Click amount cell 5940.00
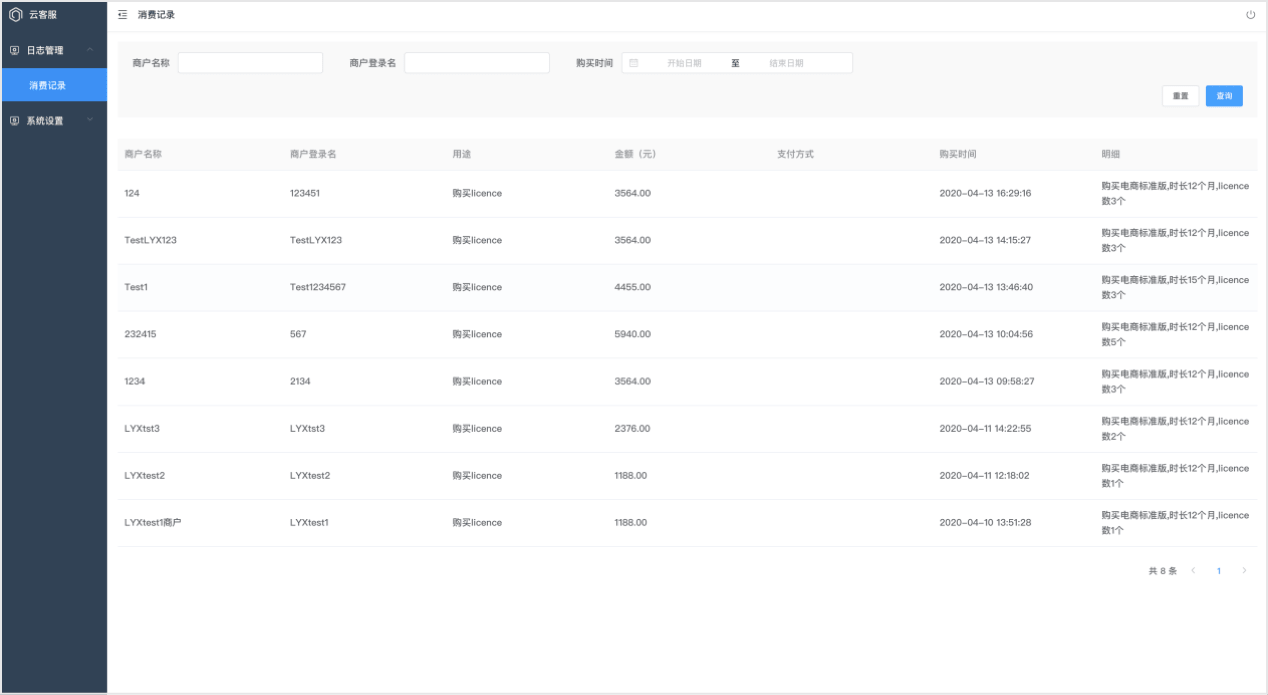1268x695 pixels. pos(632,334)
